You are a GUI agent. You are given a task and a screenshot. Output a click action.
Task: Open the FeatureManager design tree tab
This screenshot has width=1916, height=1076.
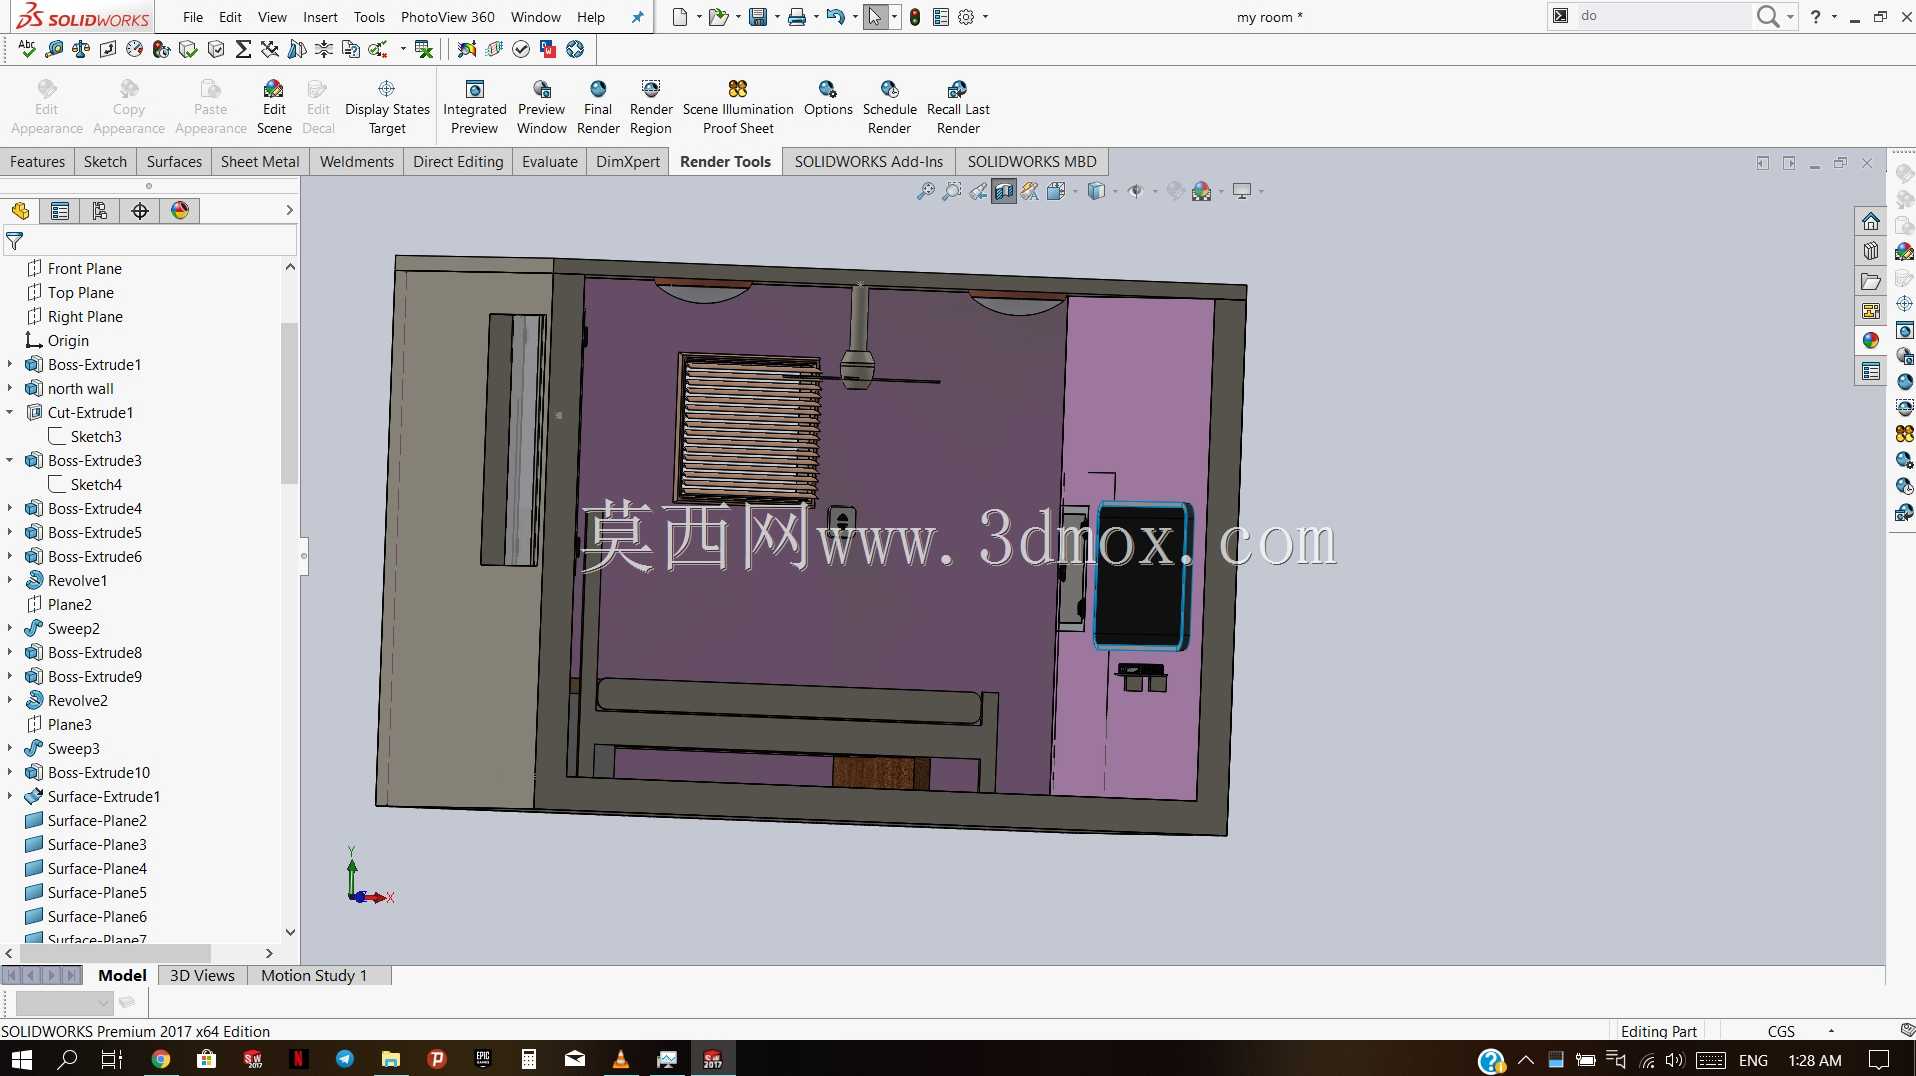20,211
